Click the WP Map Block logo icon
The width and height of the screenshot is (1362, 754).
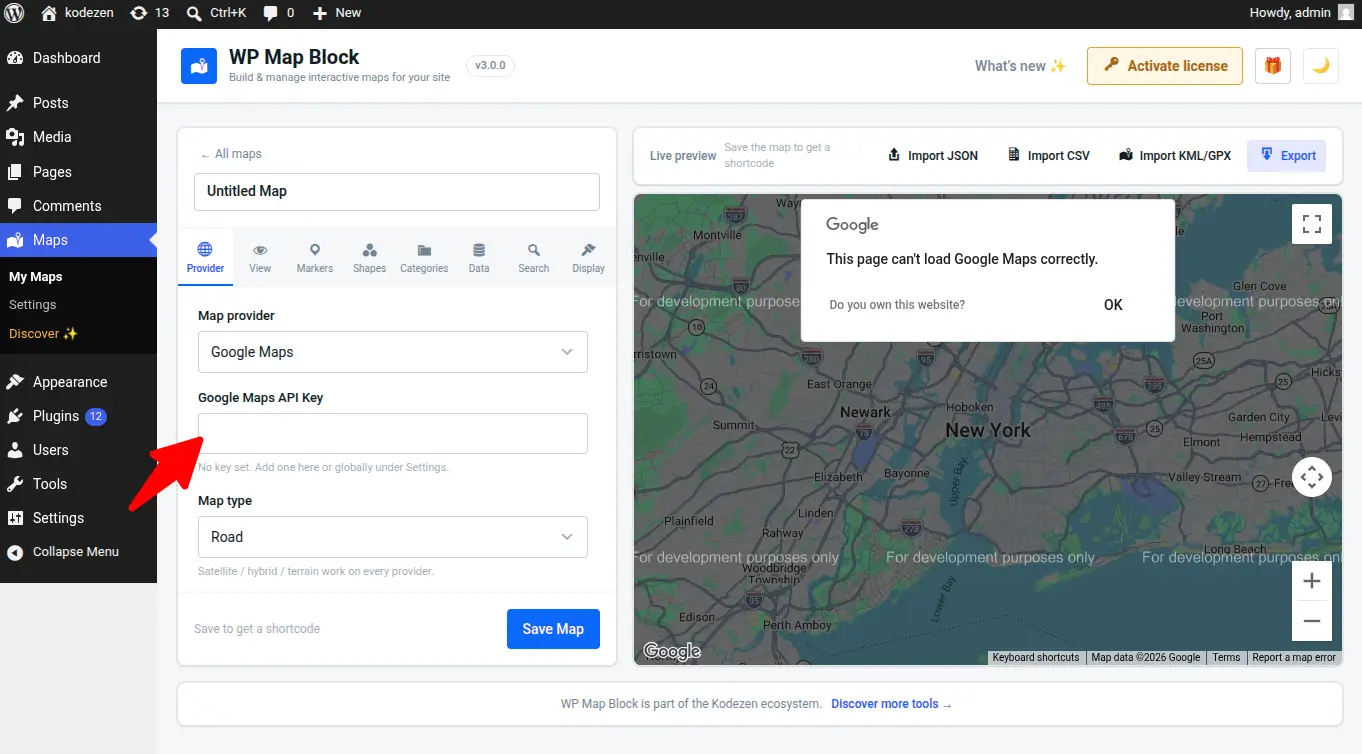(x=199, y=66)
